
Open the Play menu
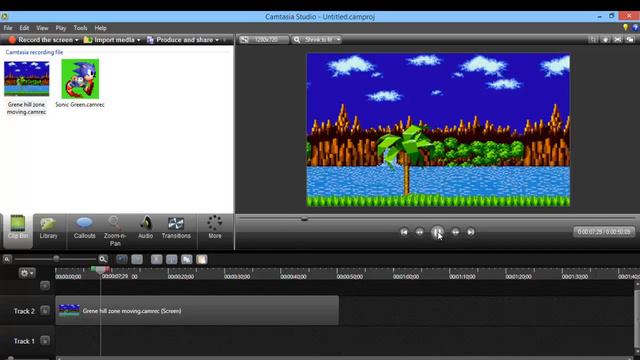pos(61,28)
